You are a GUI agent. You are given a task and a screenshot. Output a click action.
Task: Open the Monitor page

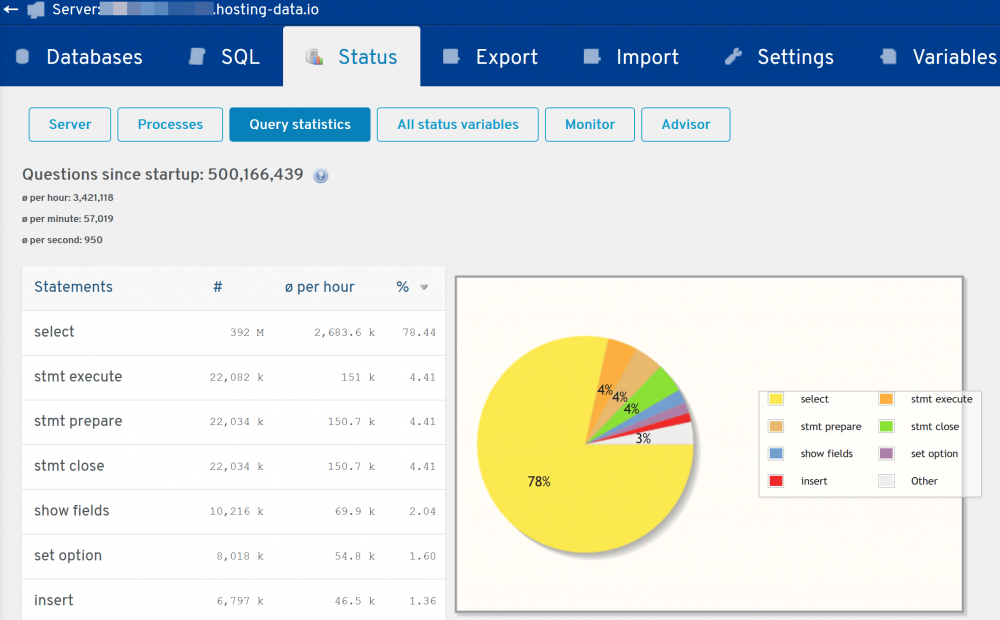click(x=590, y=125)
